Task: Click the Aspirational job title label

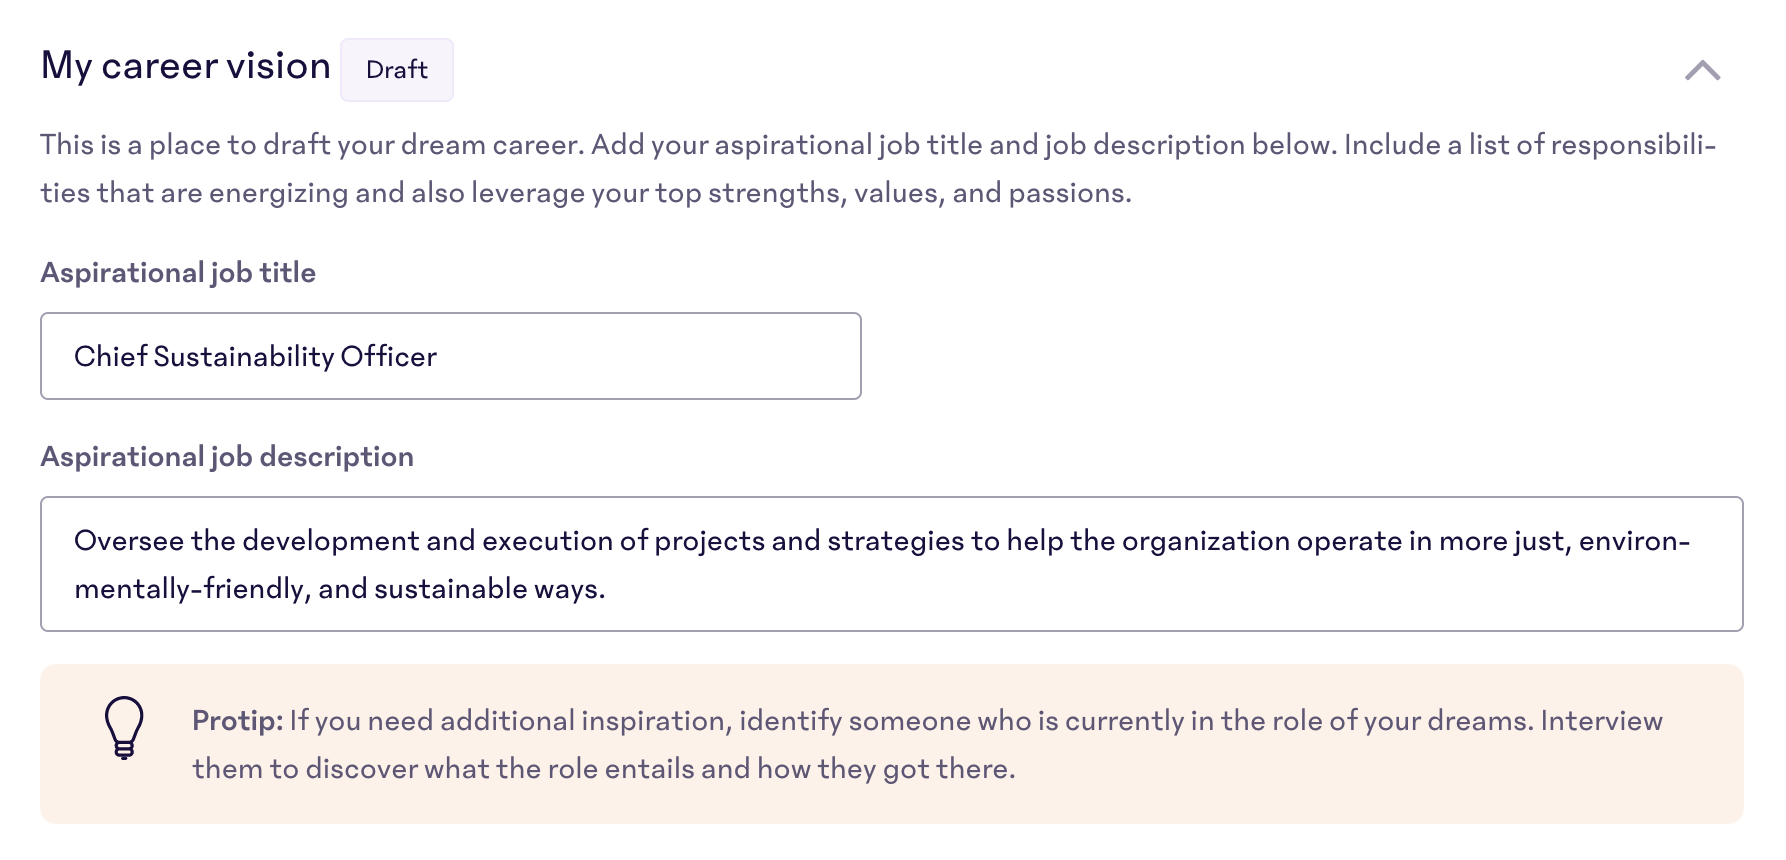Action: click(178, 273)
